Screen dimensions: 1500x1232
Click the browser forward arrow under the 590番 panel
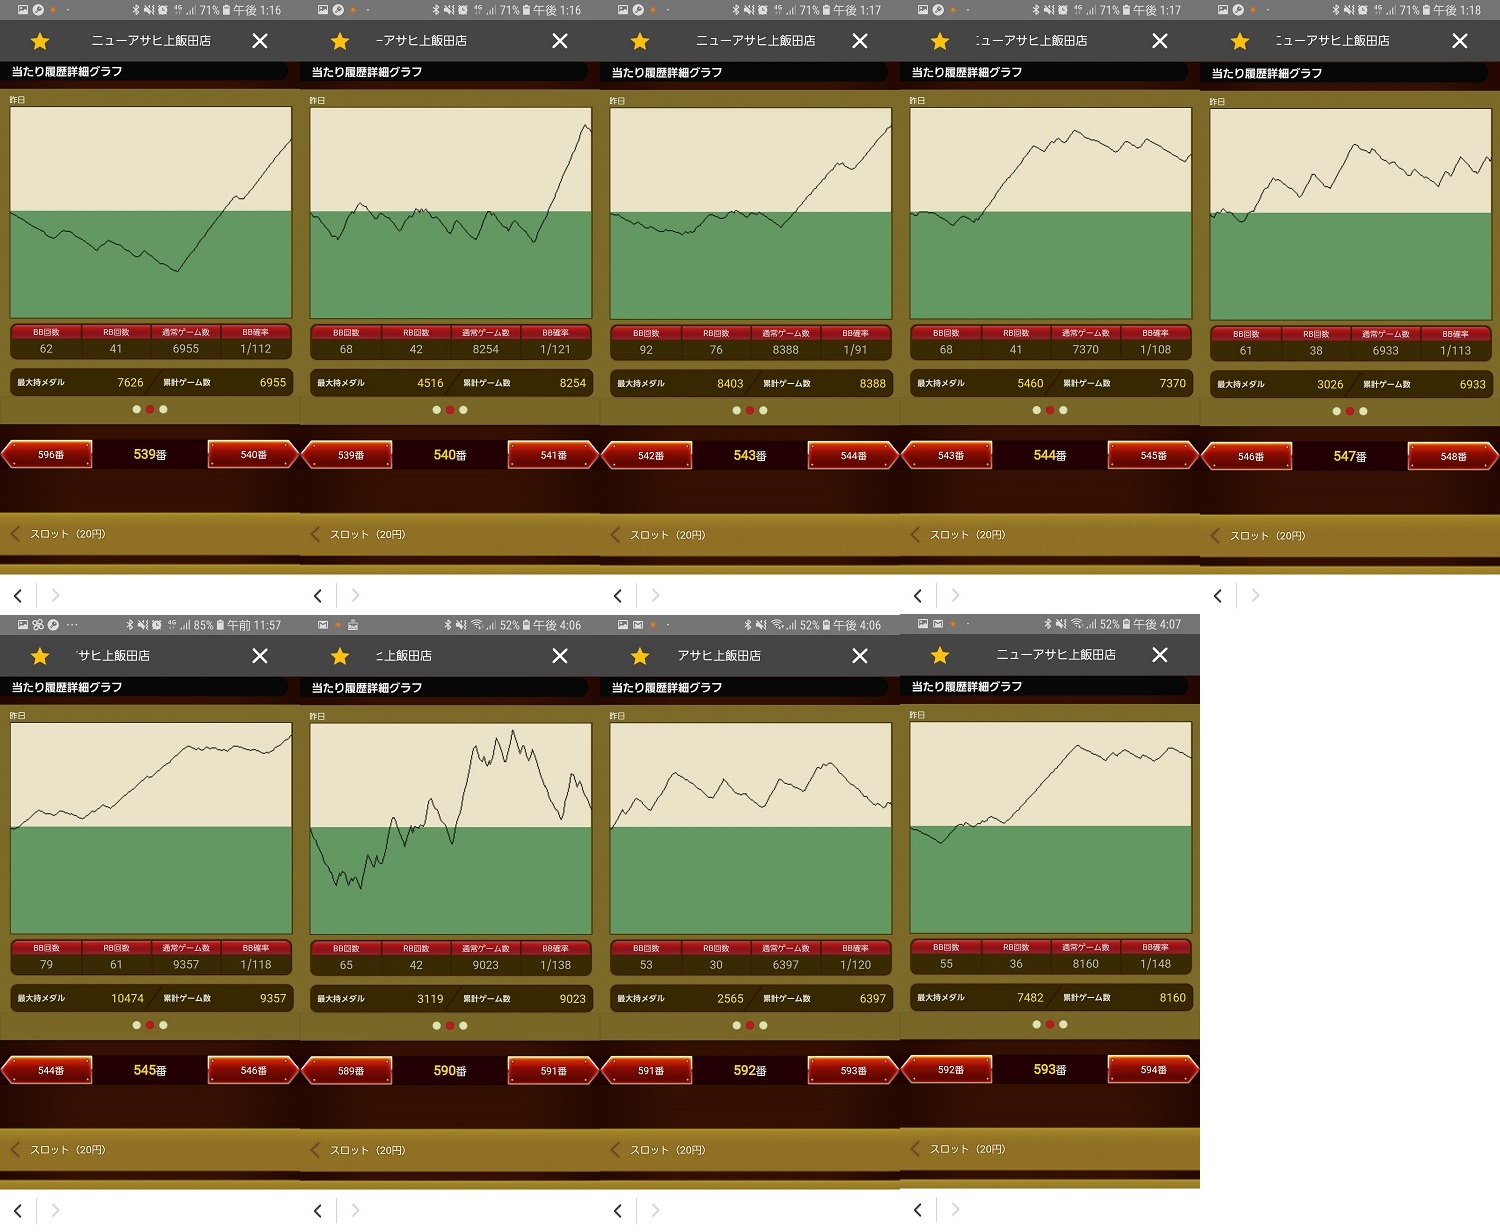click(x=355, y=1211)
